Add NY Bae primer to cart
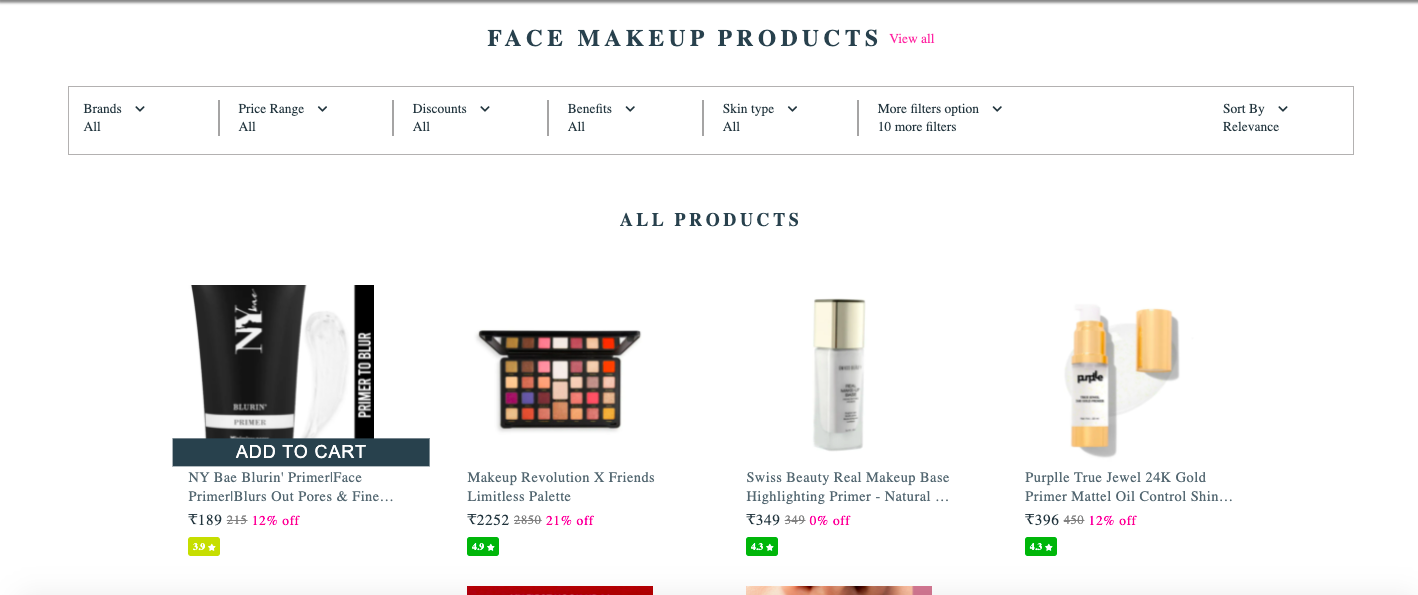This screenshot has height=595, width=1418. click(x=301, y=452)
